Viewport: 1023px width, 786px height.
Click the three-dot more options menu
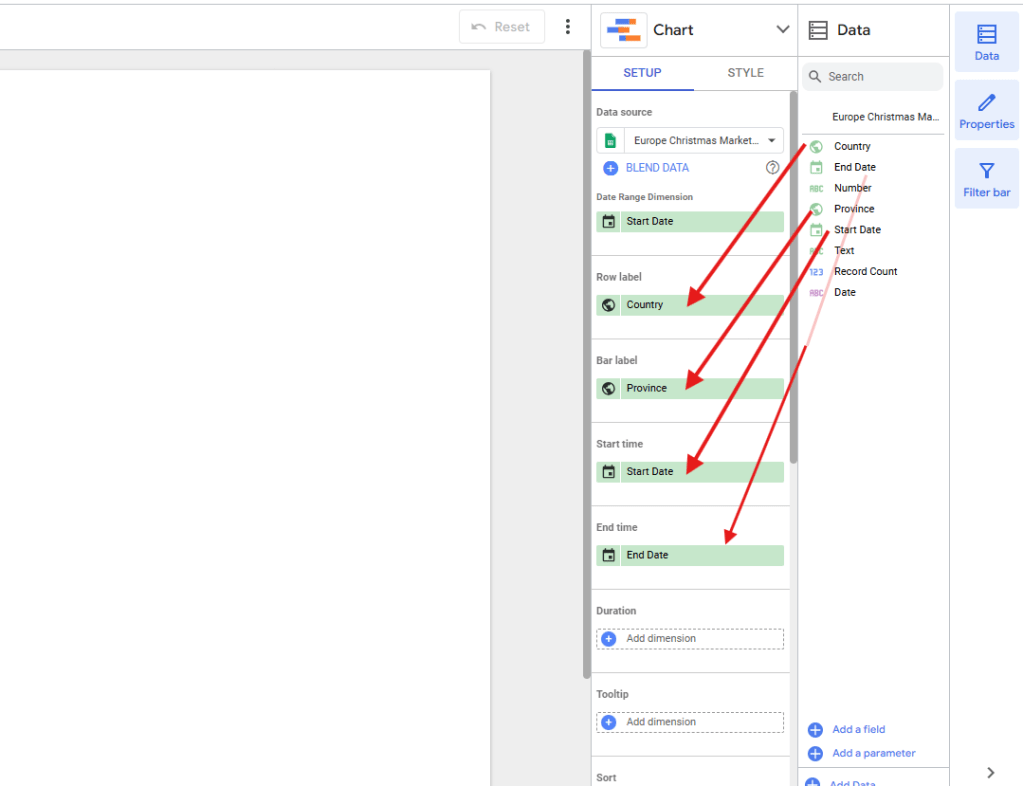coord(568,27)
